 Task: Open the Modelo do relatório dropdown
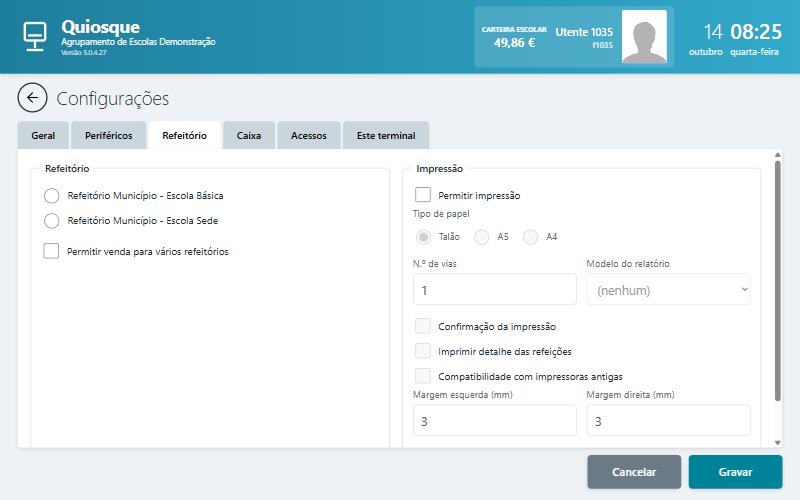point(668,289)
